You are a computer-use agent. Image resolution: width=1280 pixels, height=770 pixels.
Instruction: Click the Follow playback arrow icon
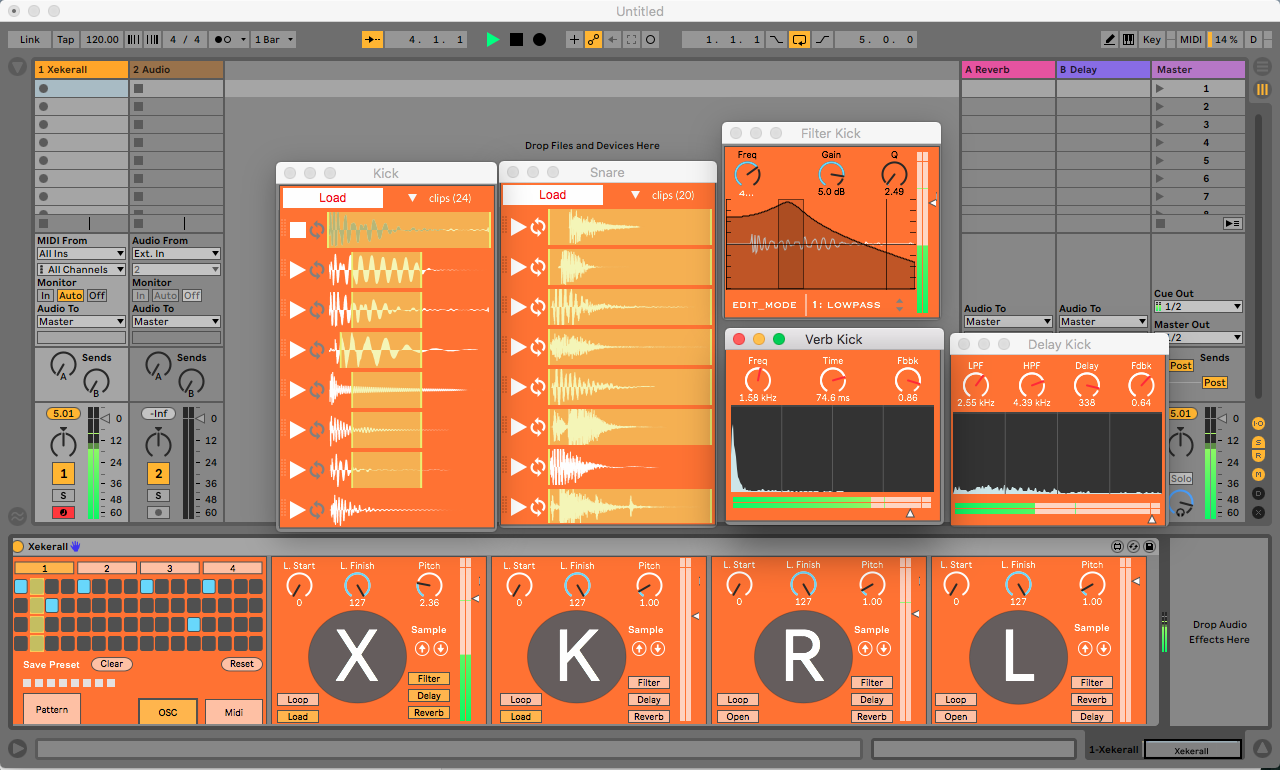(x=372, y=40)
